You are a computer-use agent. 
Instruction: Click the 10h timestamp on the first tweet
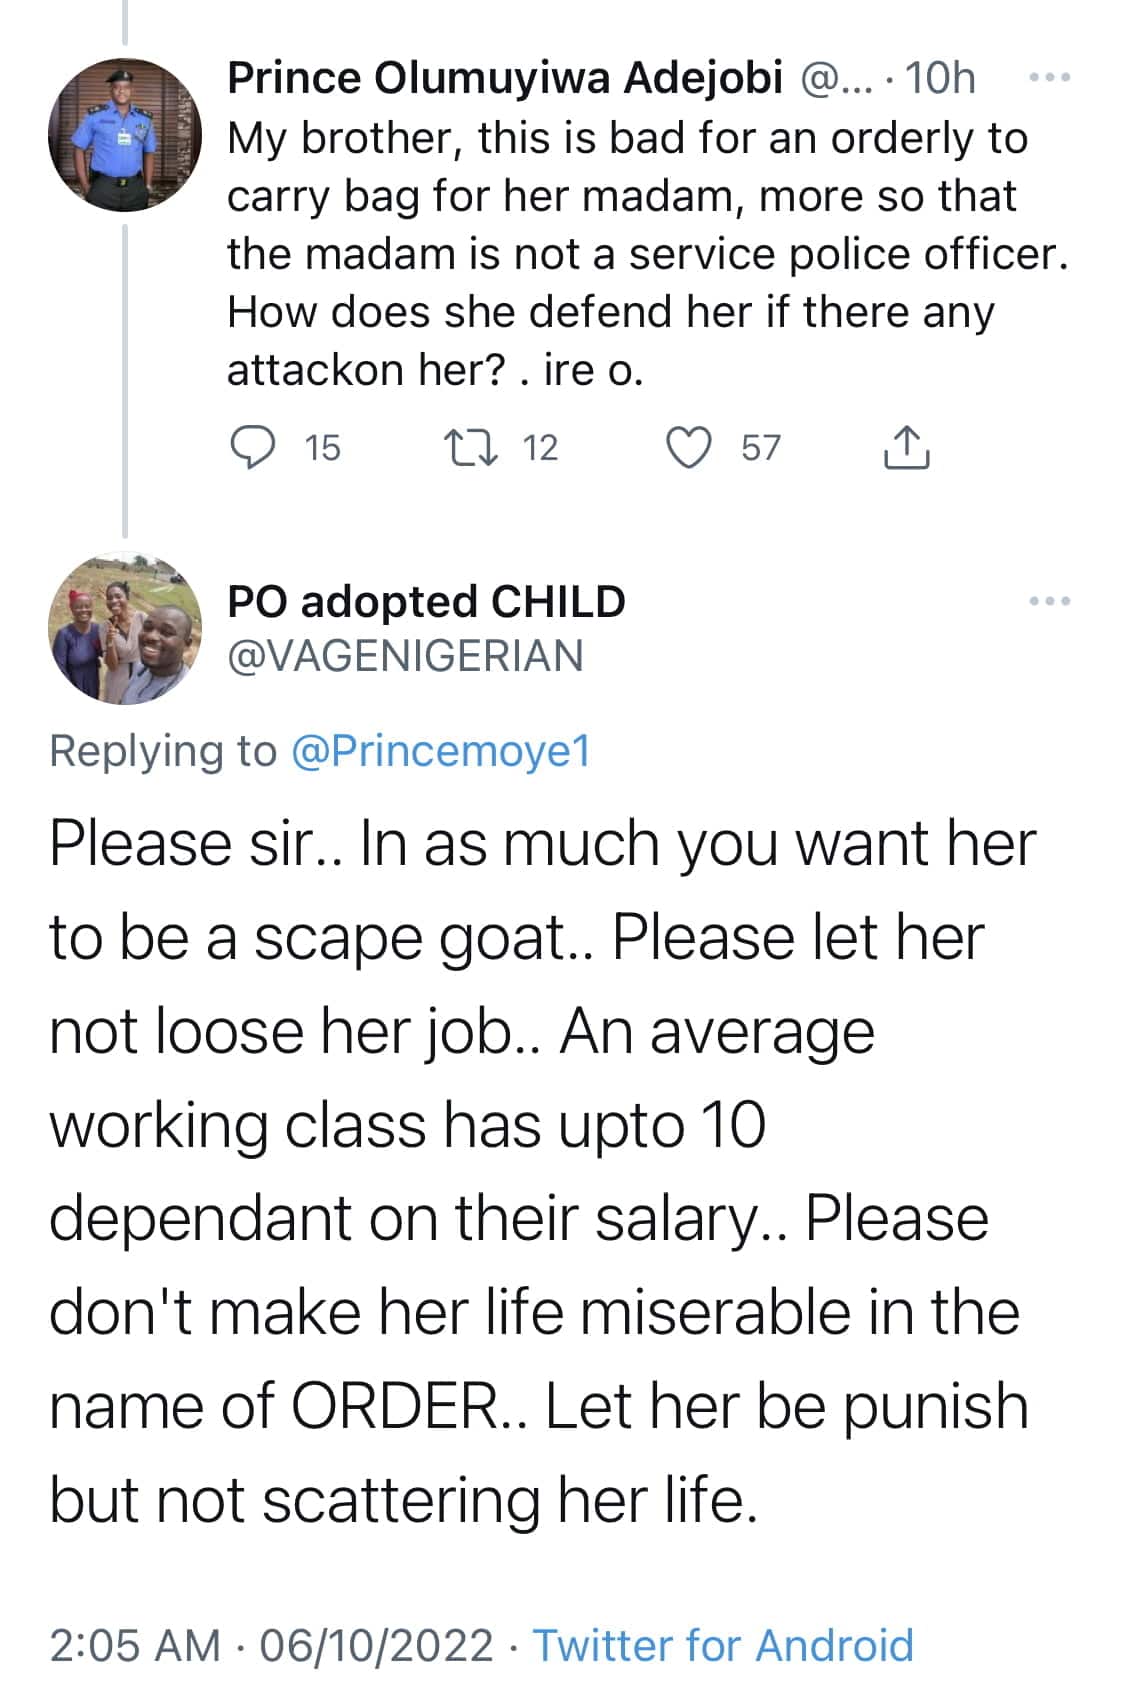pos(939,78)
